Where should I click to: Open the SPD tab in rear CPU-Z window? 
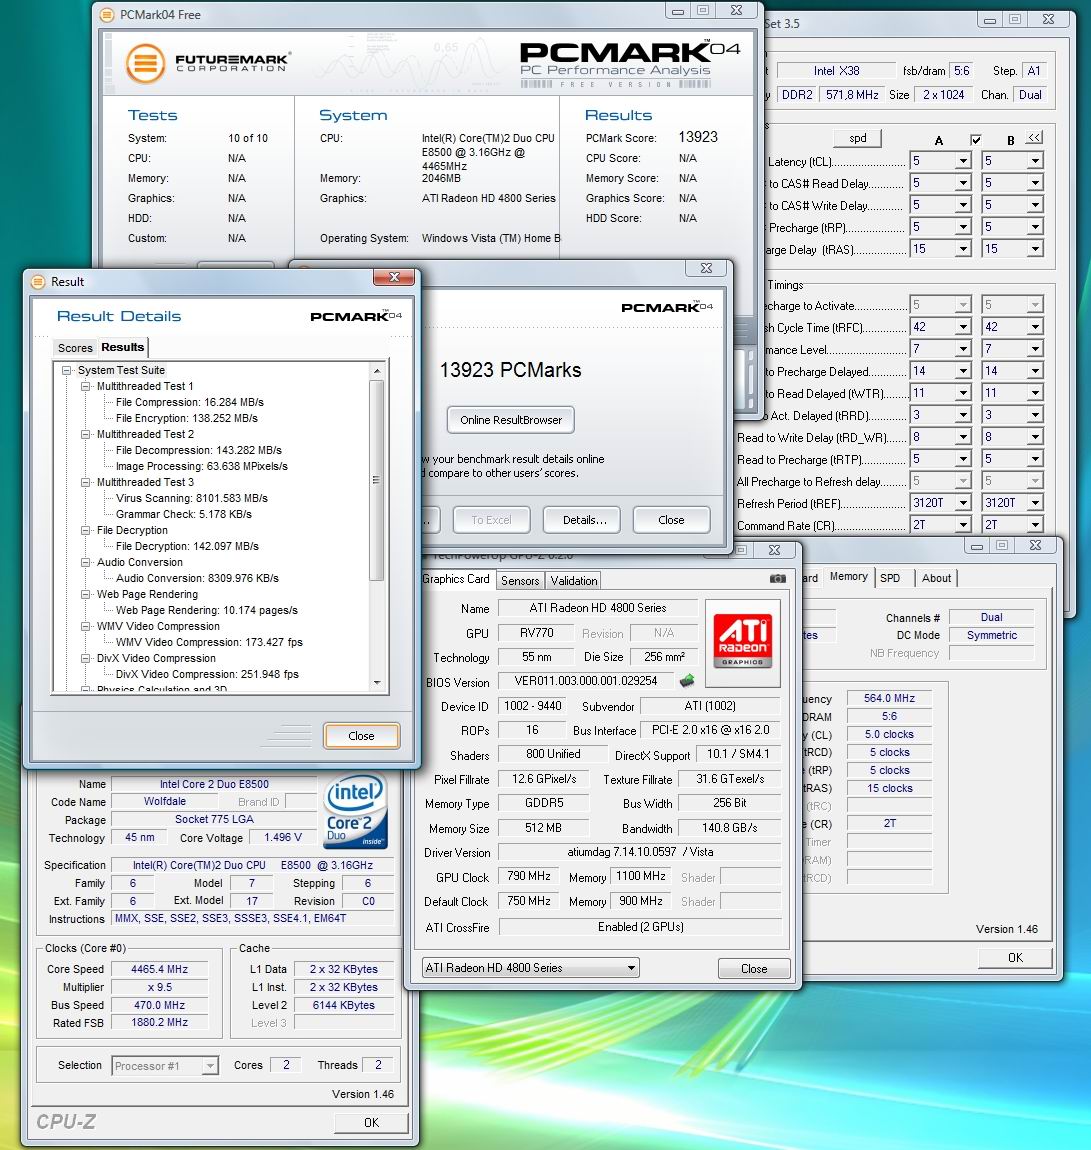tap(890, 578)
